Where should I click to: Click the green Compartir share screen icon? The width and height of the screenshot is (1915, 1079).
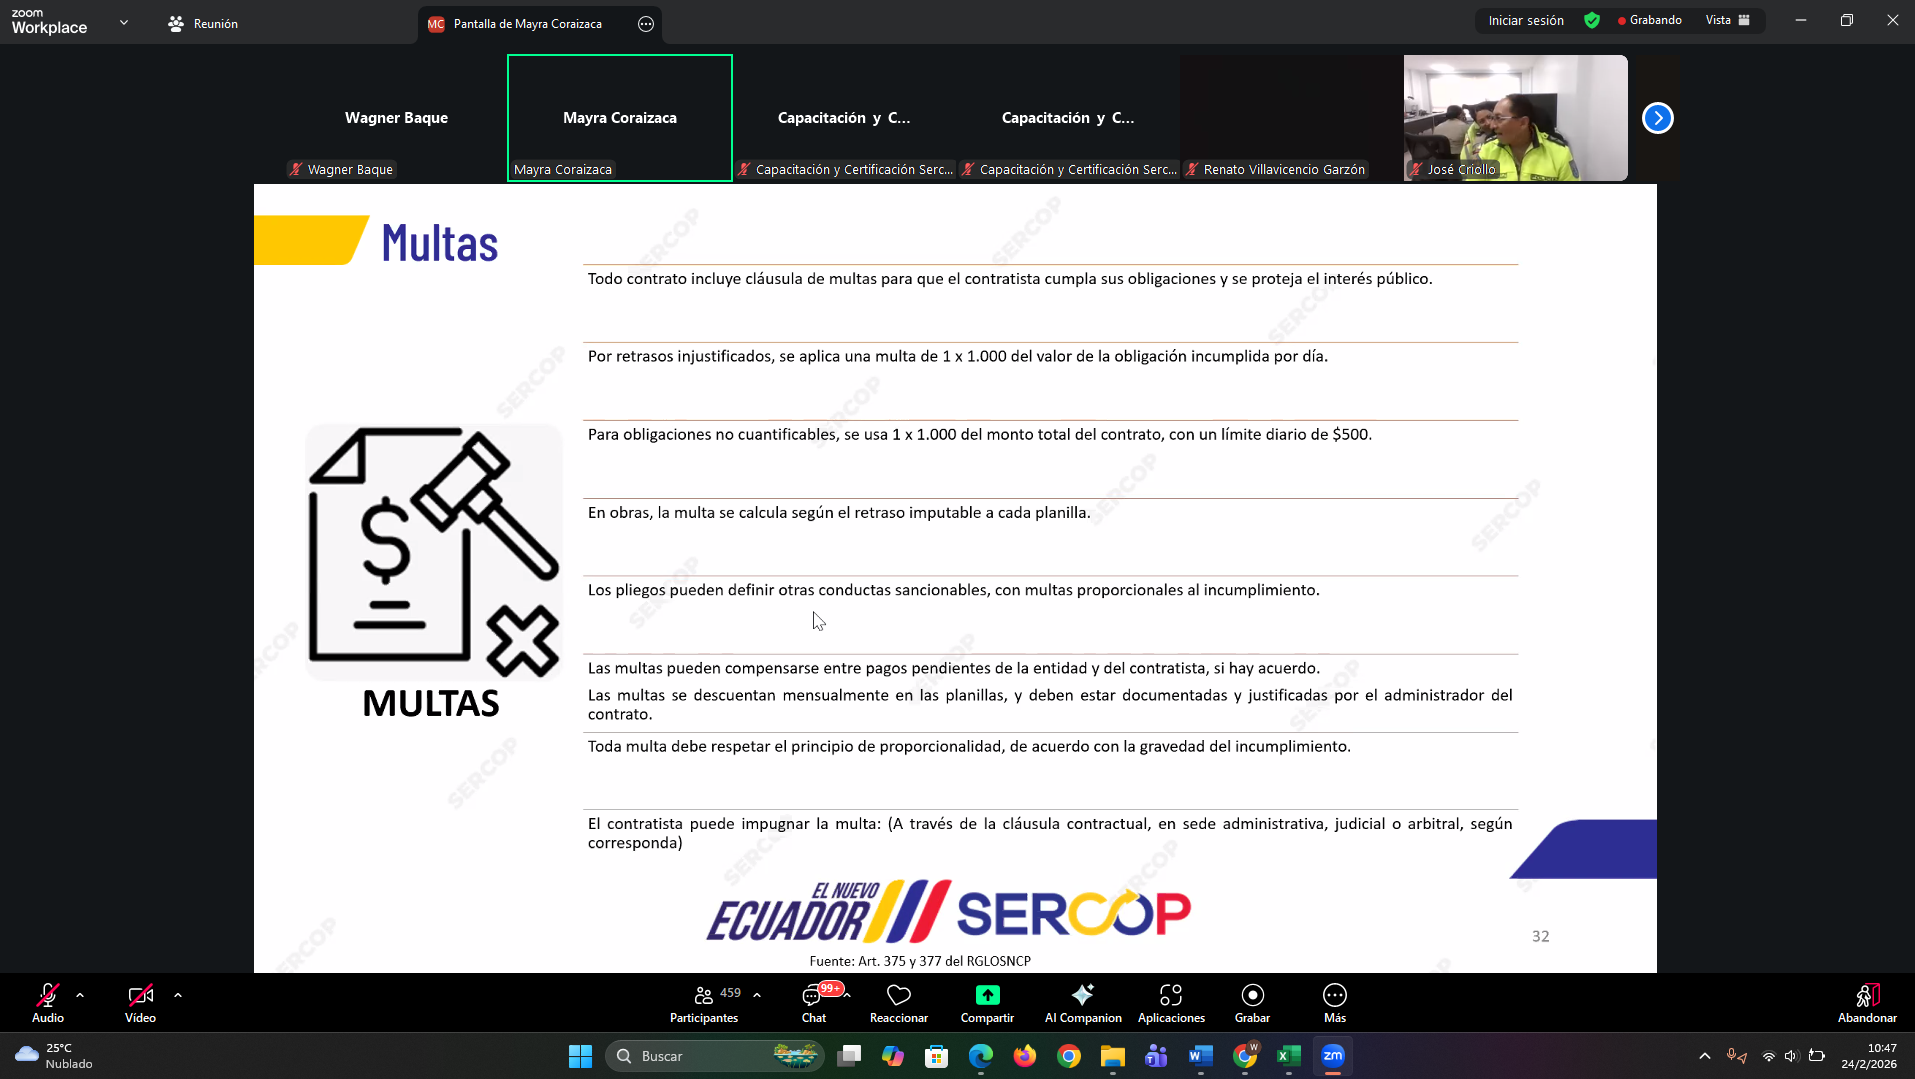tap(986, 995)
